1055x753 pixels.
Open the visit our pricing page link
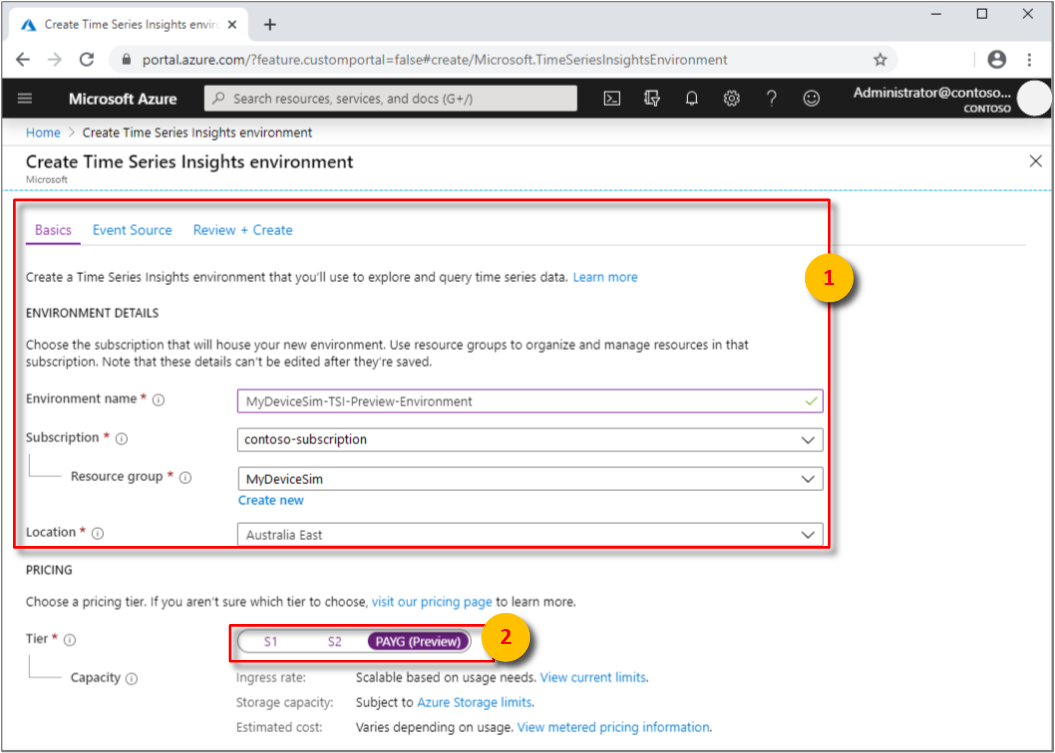[x=432, y=602]
